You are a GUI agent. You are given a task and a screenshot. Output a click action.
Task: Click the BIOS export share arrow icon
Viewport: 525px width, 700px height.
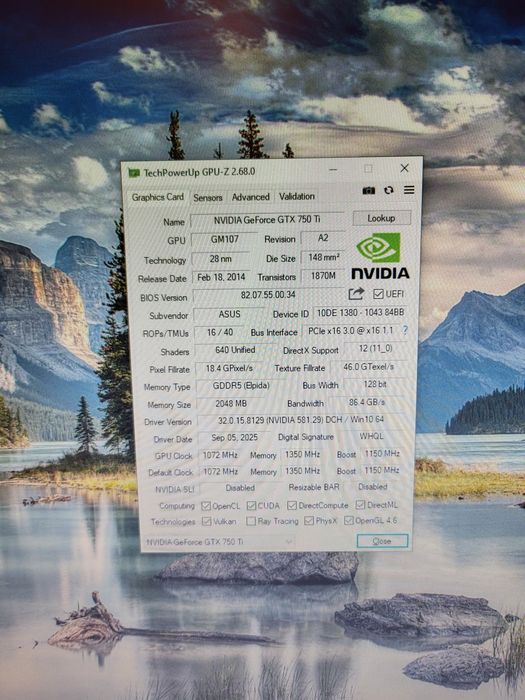pos(356,294)
